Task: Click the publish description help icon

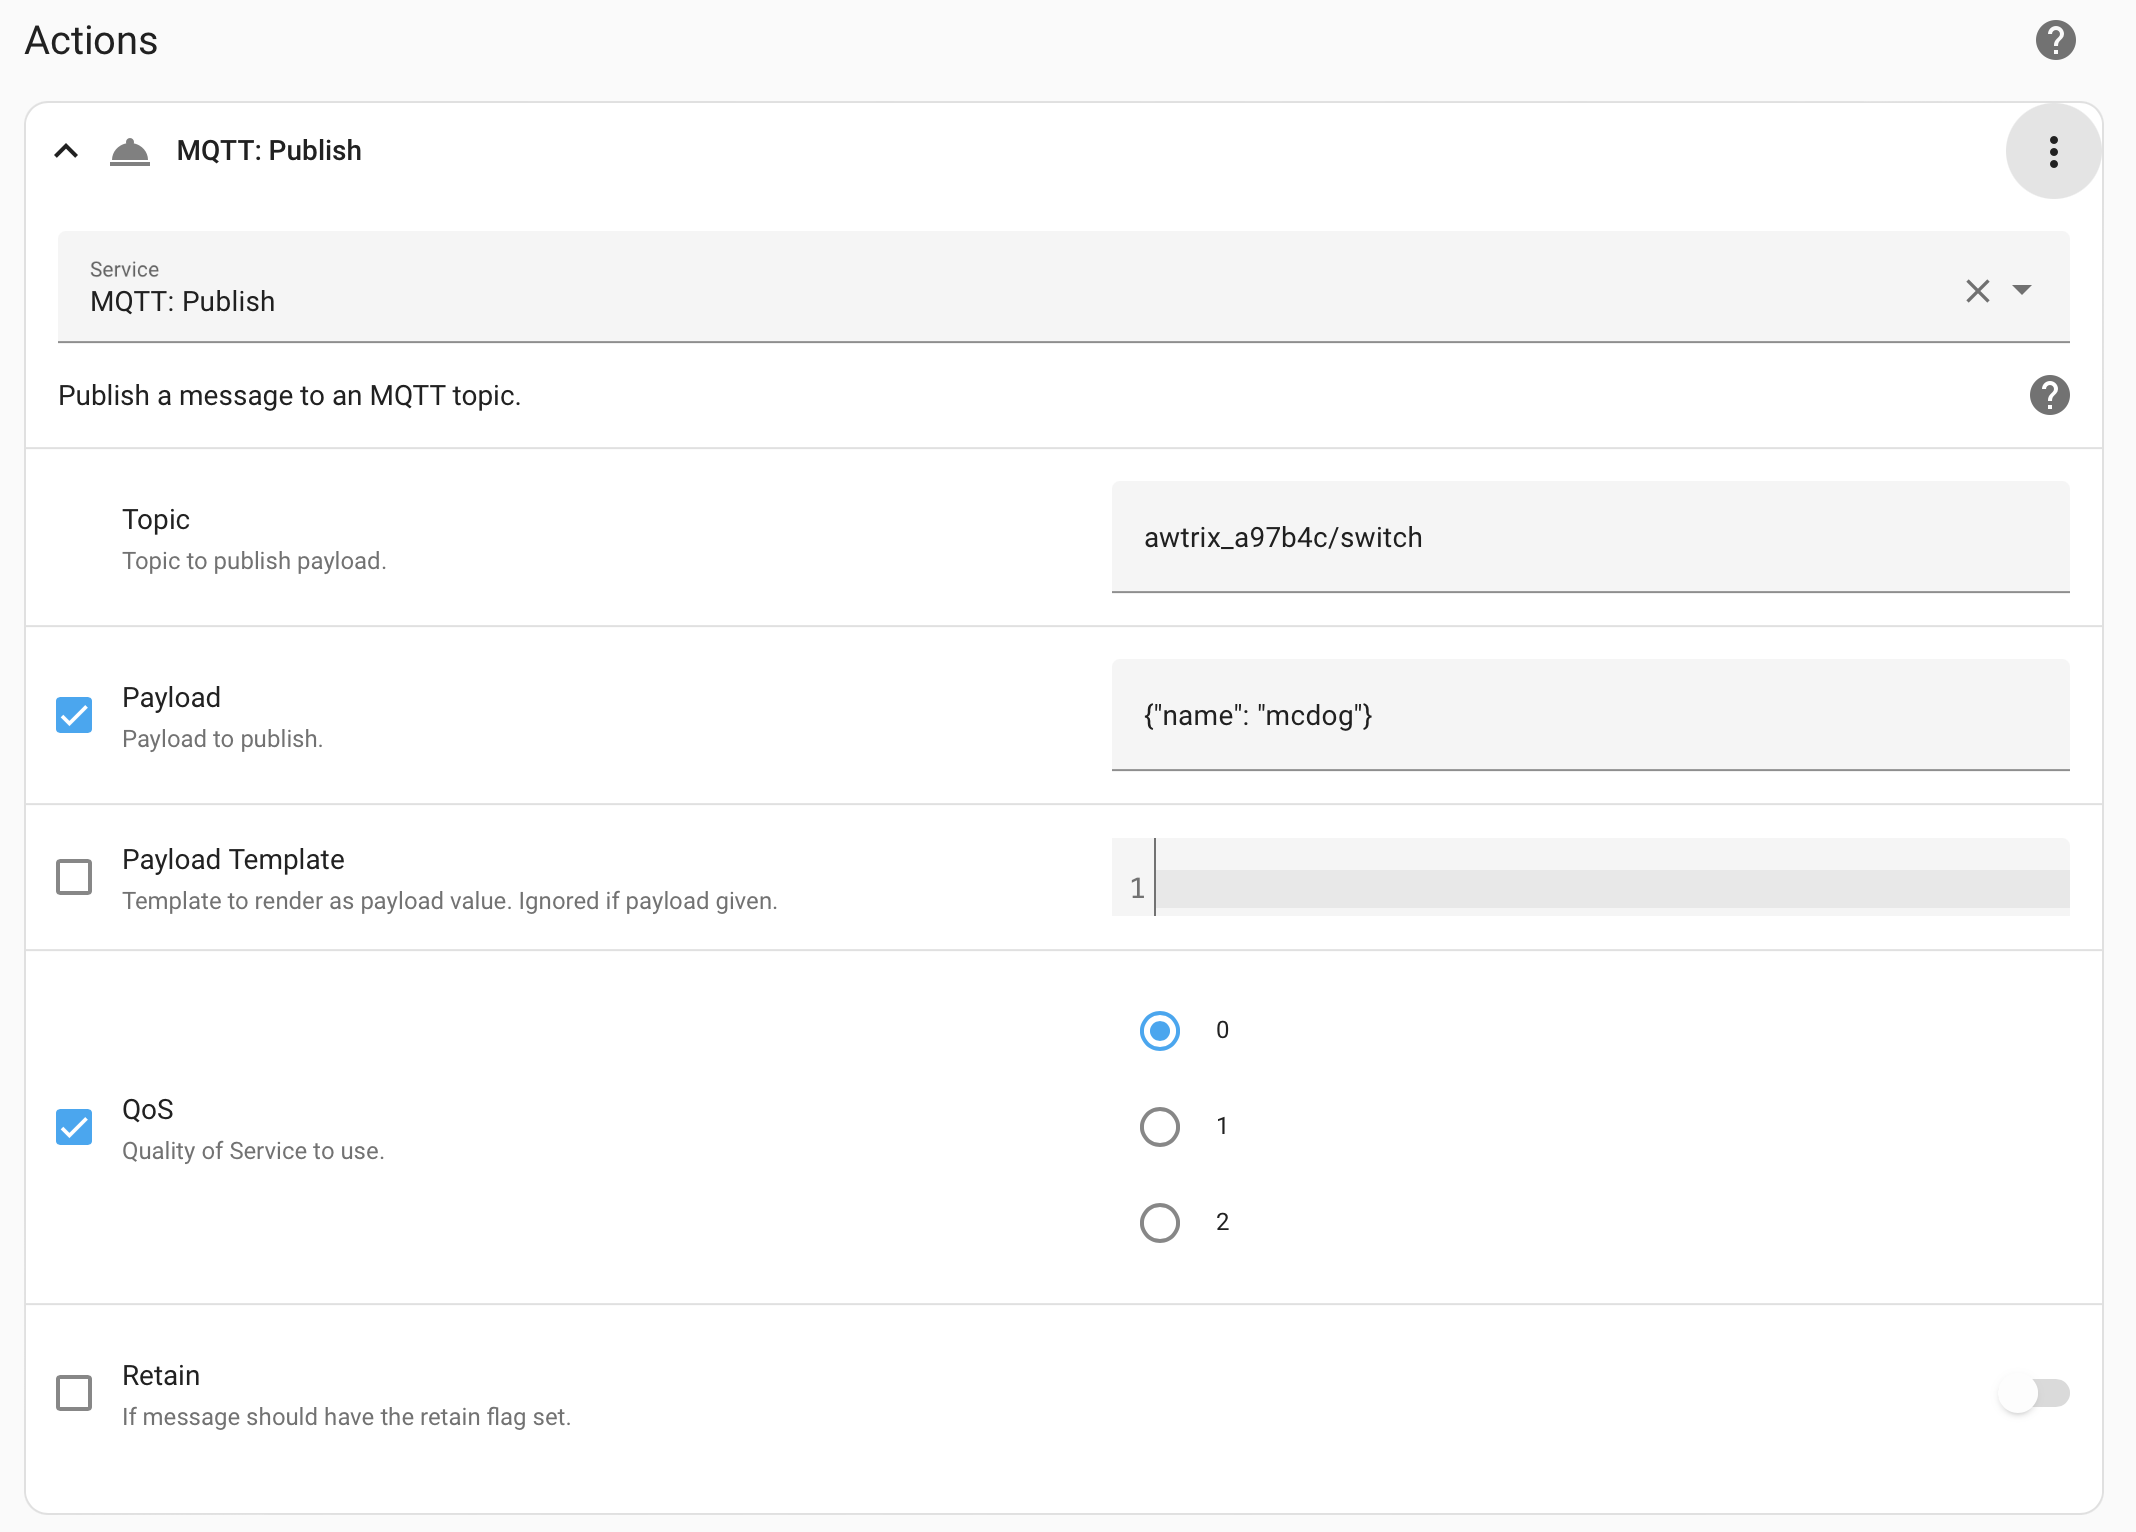Action: [2049, 395]
